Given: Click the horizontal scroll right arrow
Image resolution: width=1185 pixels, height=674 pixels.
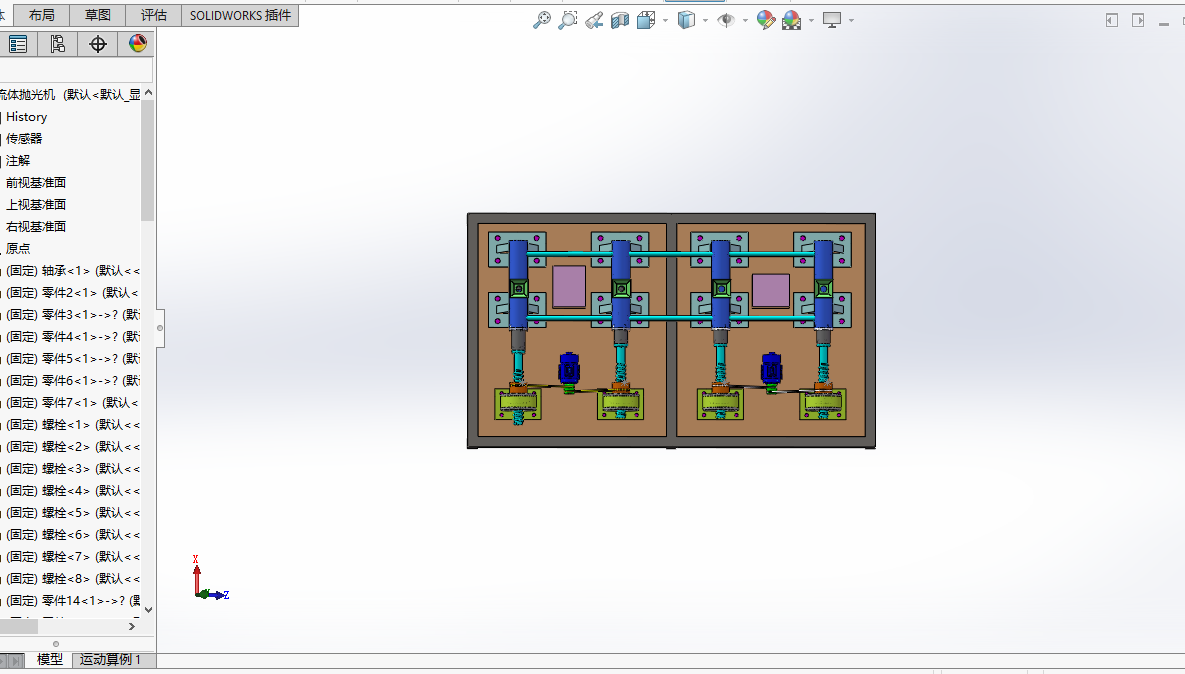Looking at the screenshot, I should [131, 626].
